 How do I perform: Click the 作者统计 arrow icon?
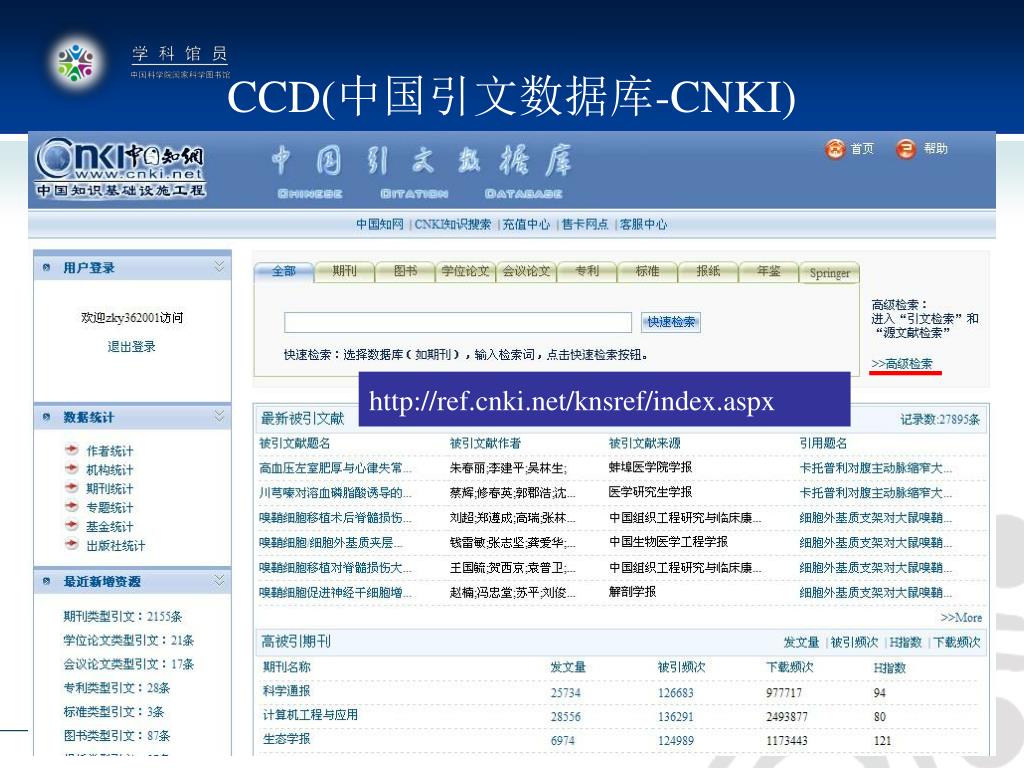click(72, 450)
